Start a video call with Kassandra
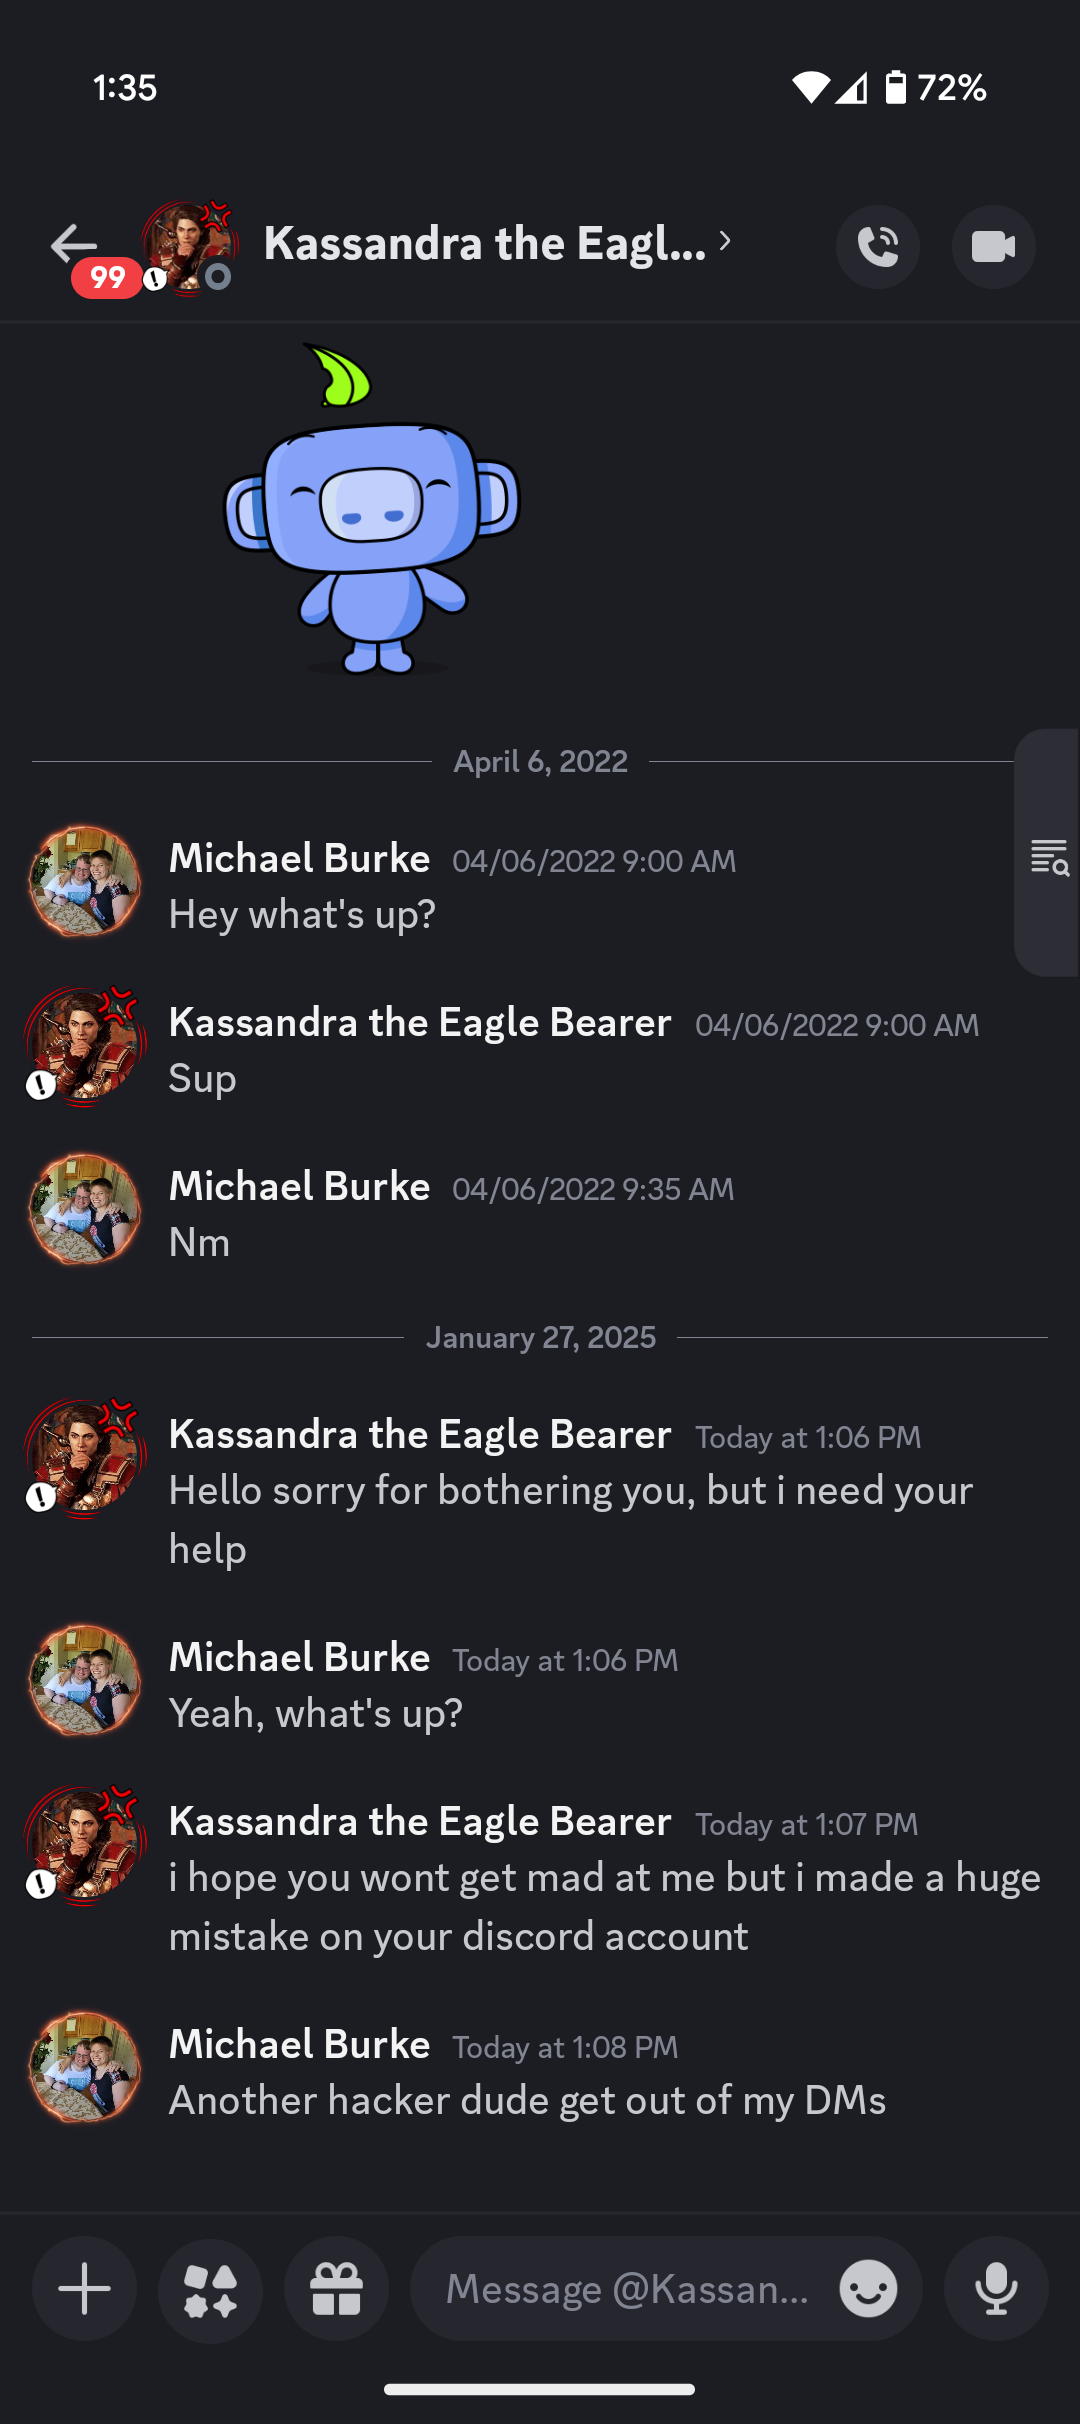 [x=993, y=247]
